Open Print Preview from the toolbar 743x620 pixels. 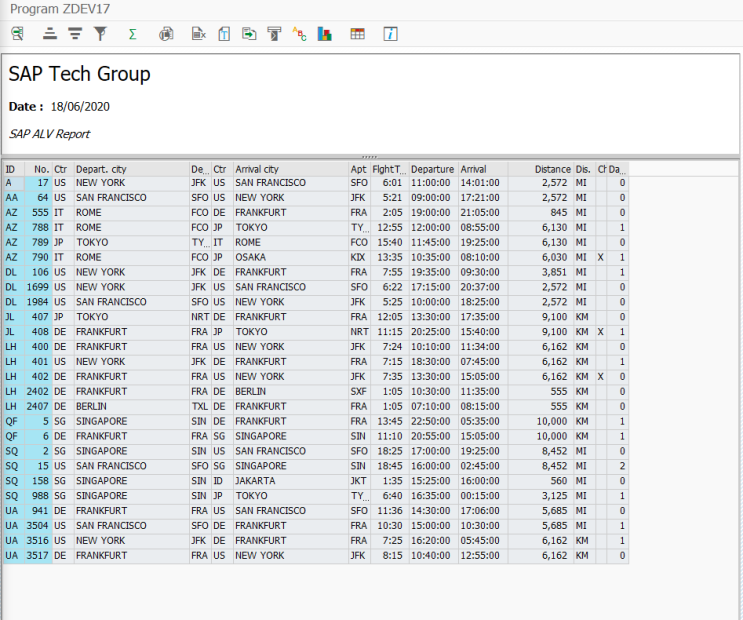pos(166,34)
